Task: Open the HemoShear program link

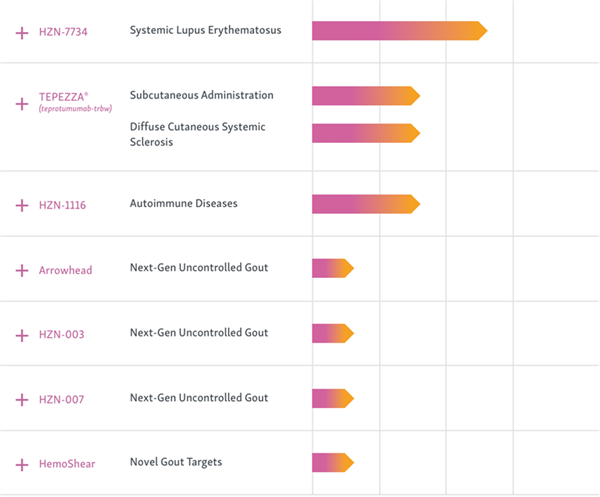Action: point(67,464)
